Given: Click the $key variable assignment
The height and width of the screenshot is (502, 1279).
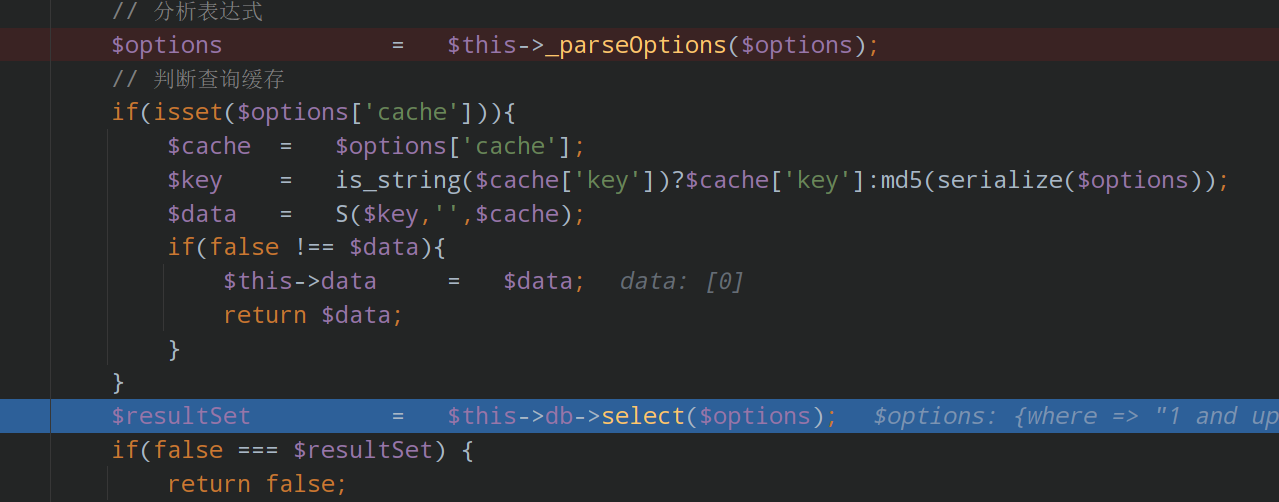Looking at the screenshot, I should (195, 180).
